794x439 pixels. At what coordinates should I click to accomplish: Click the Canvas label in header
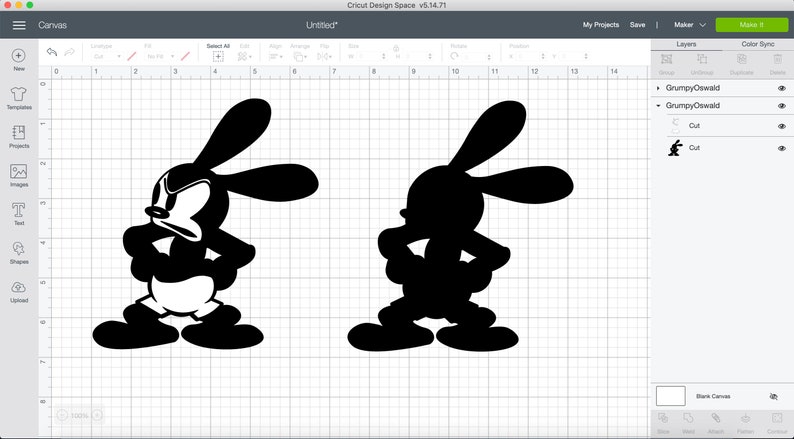tap(52, 25)
